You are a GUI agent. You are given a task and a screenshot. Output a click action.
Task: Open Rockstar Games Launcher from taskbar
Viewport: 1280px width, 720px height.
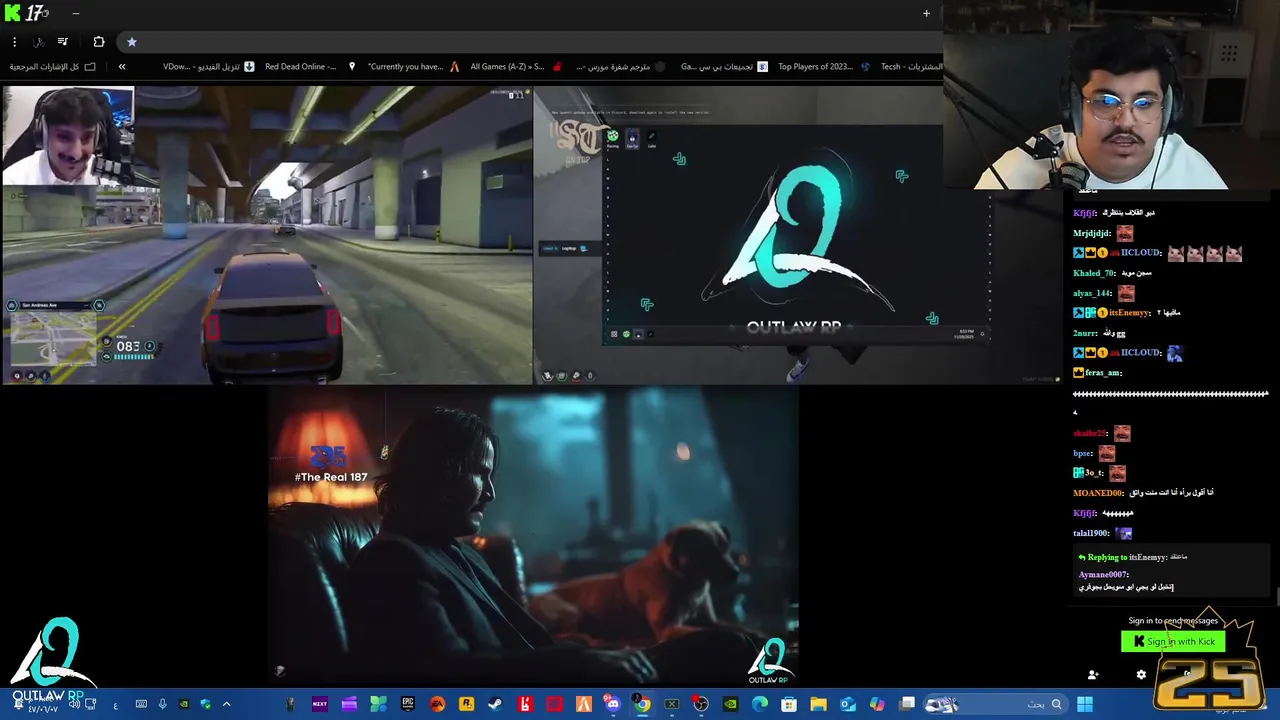[466, 704]
